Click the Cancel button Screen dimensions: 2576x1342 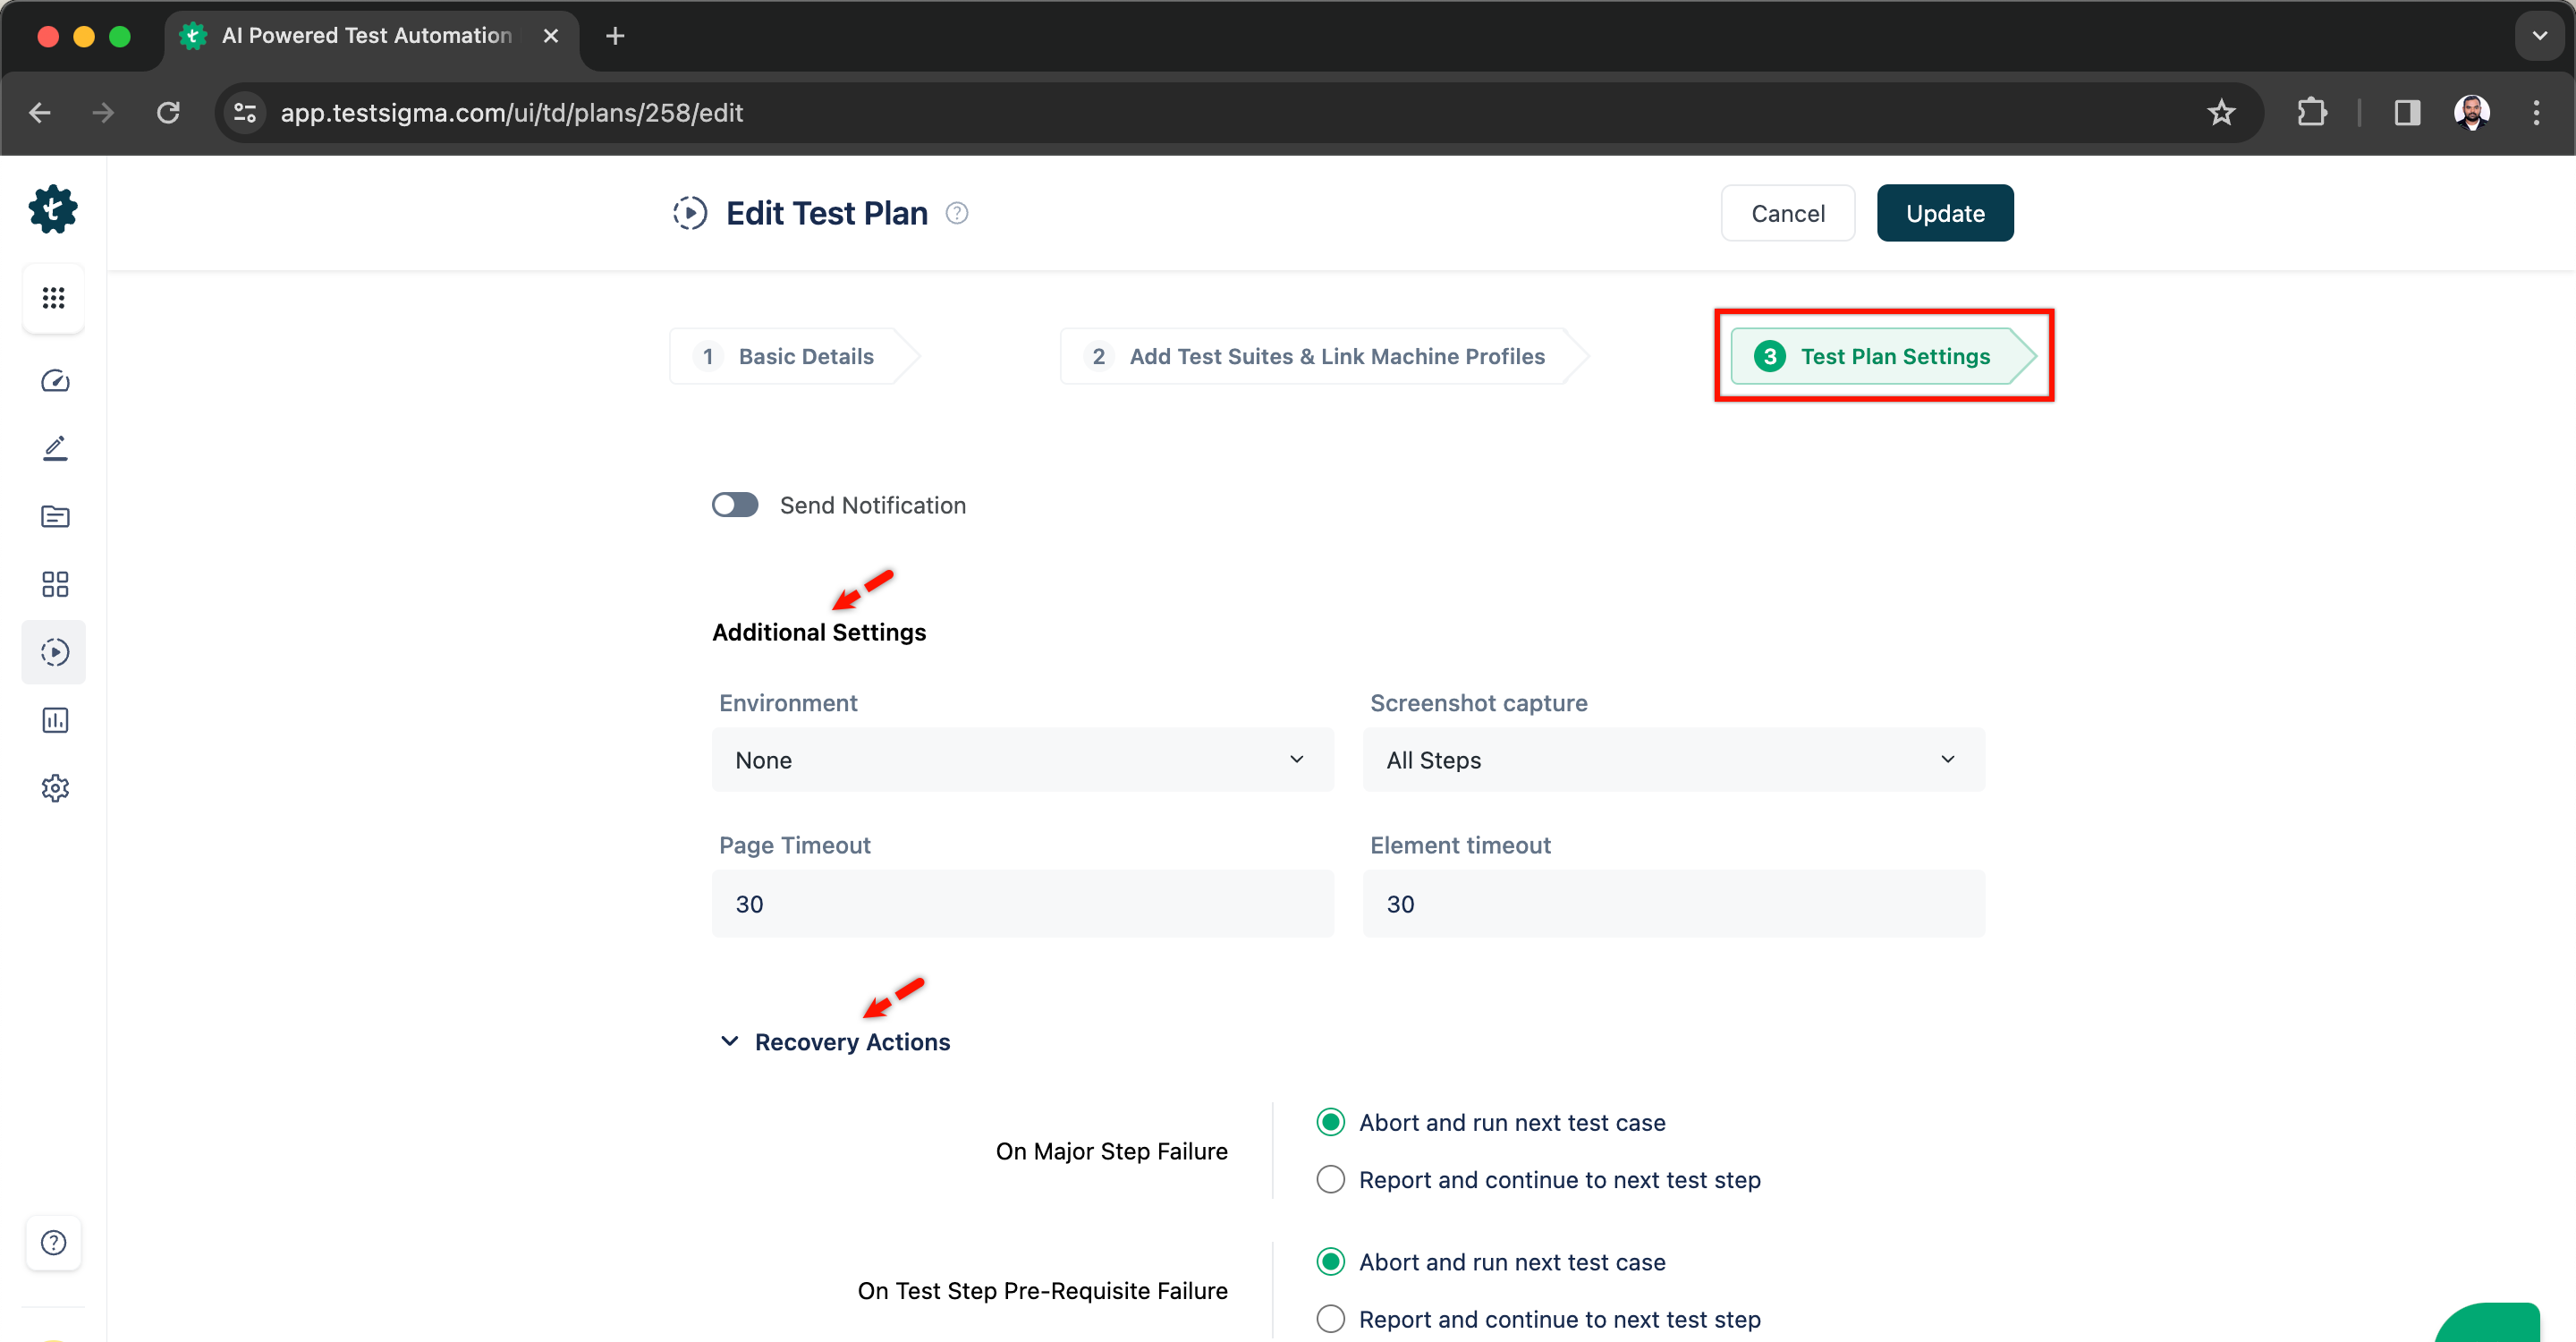1787,213
